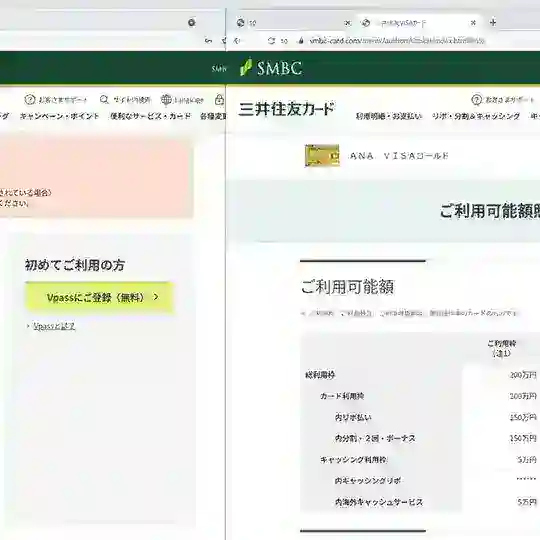Open the 便利なサービス・カード menu in the left window
540x540 pixels.
click(x=150, y=116)
